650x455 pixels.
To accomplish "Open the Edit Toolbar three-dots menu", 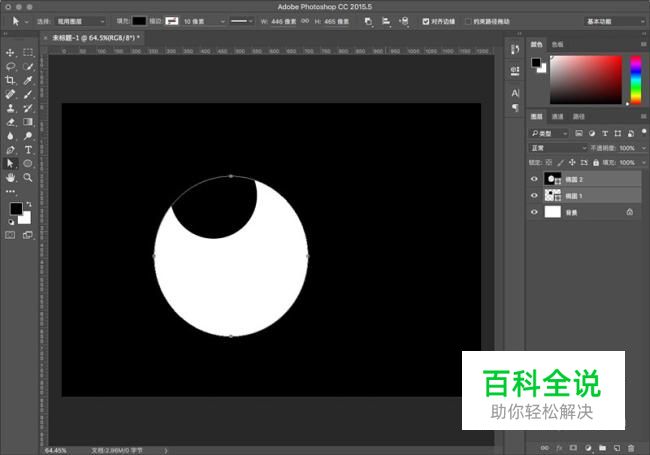I will (x=10, y=191).
